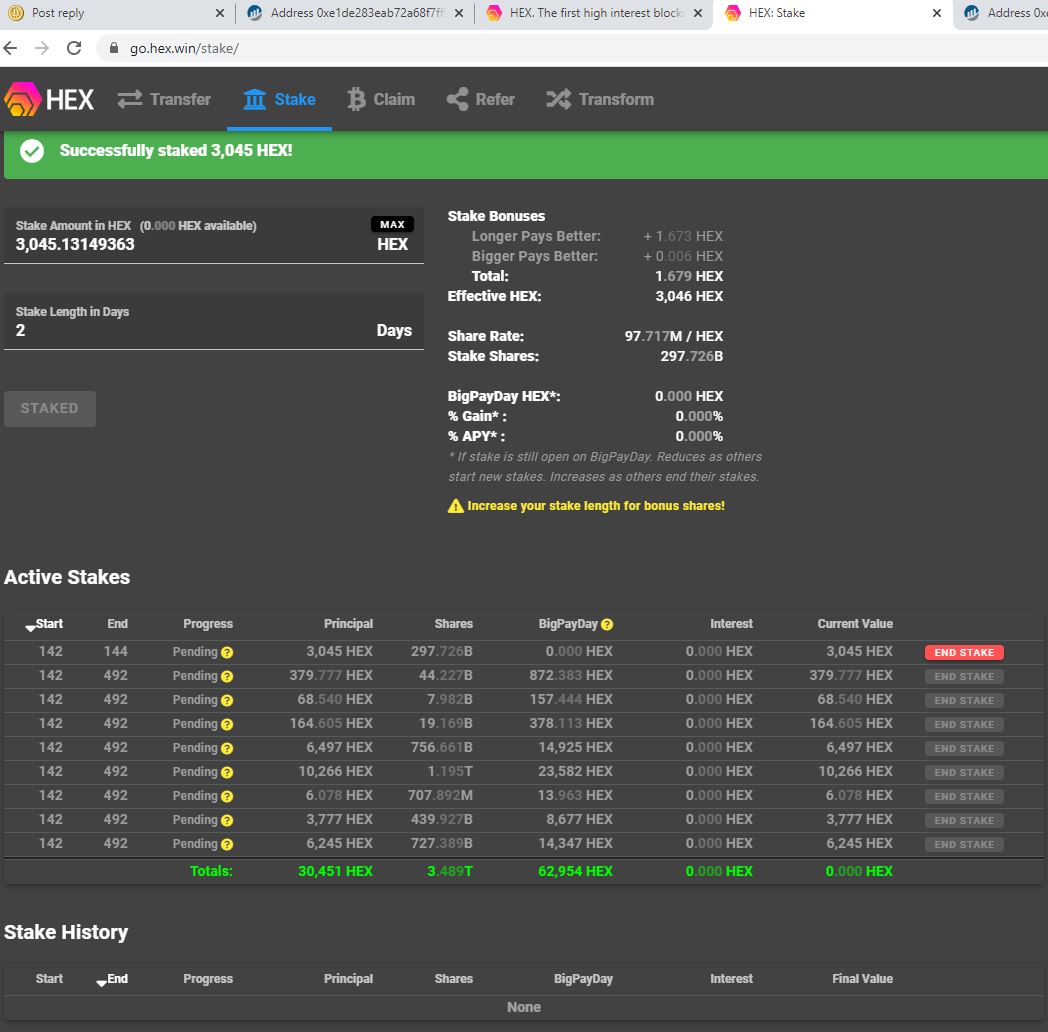
Task: End the 6,497 HEX stake
Action: 964,749
